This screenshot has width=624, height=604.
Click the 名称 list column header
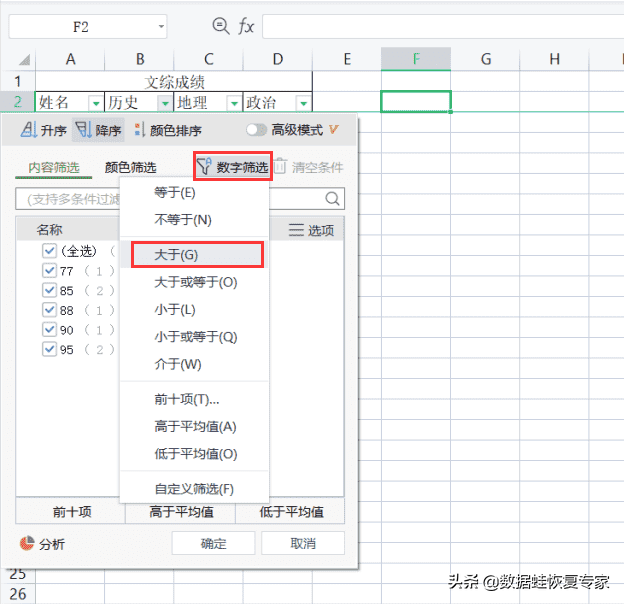click(49, 230)
